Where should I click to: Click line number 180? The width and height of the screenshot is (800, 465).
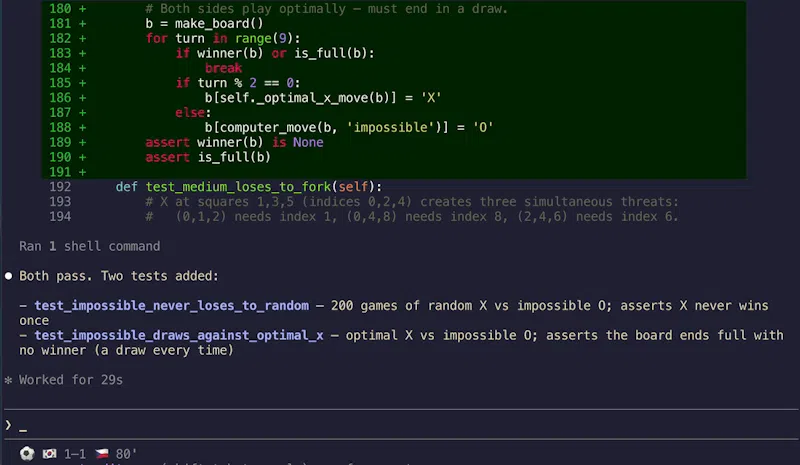pyautogui.click(x=60, y=9)
